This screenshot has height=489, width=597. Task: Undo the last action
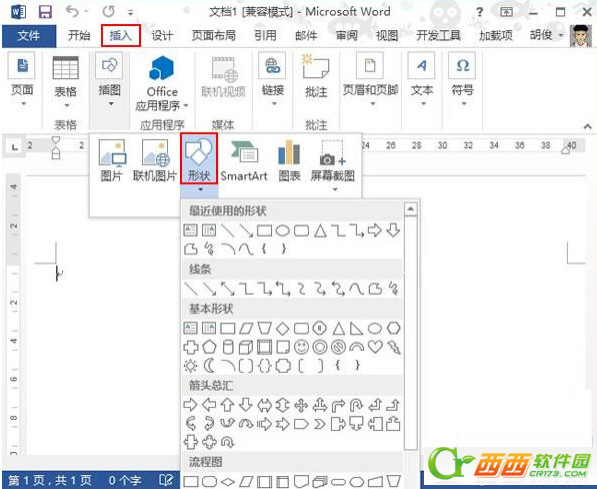pos(72,11)
